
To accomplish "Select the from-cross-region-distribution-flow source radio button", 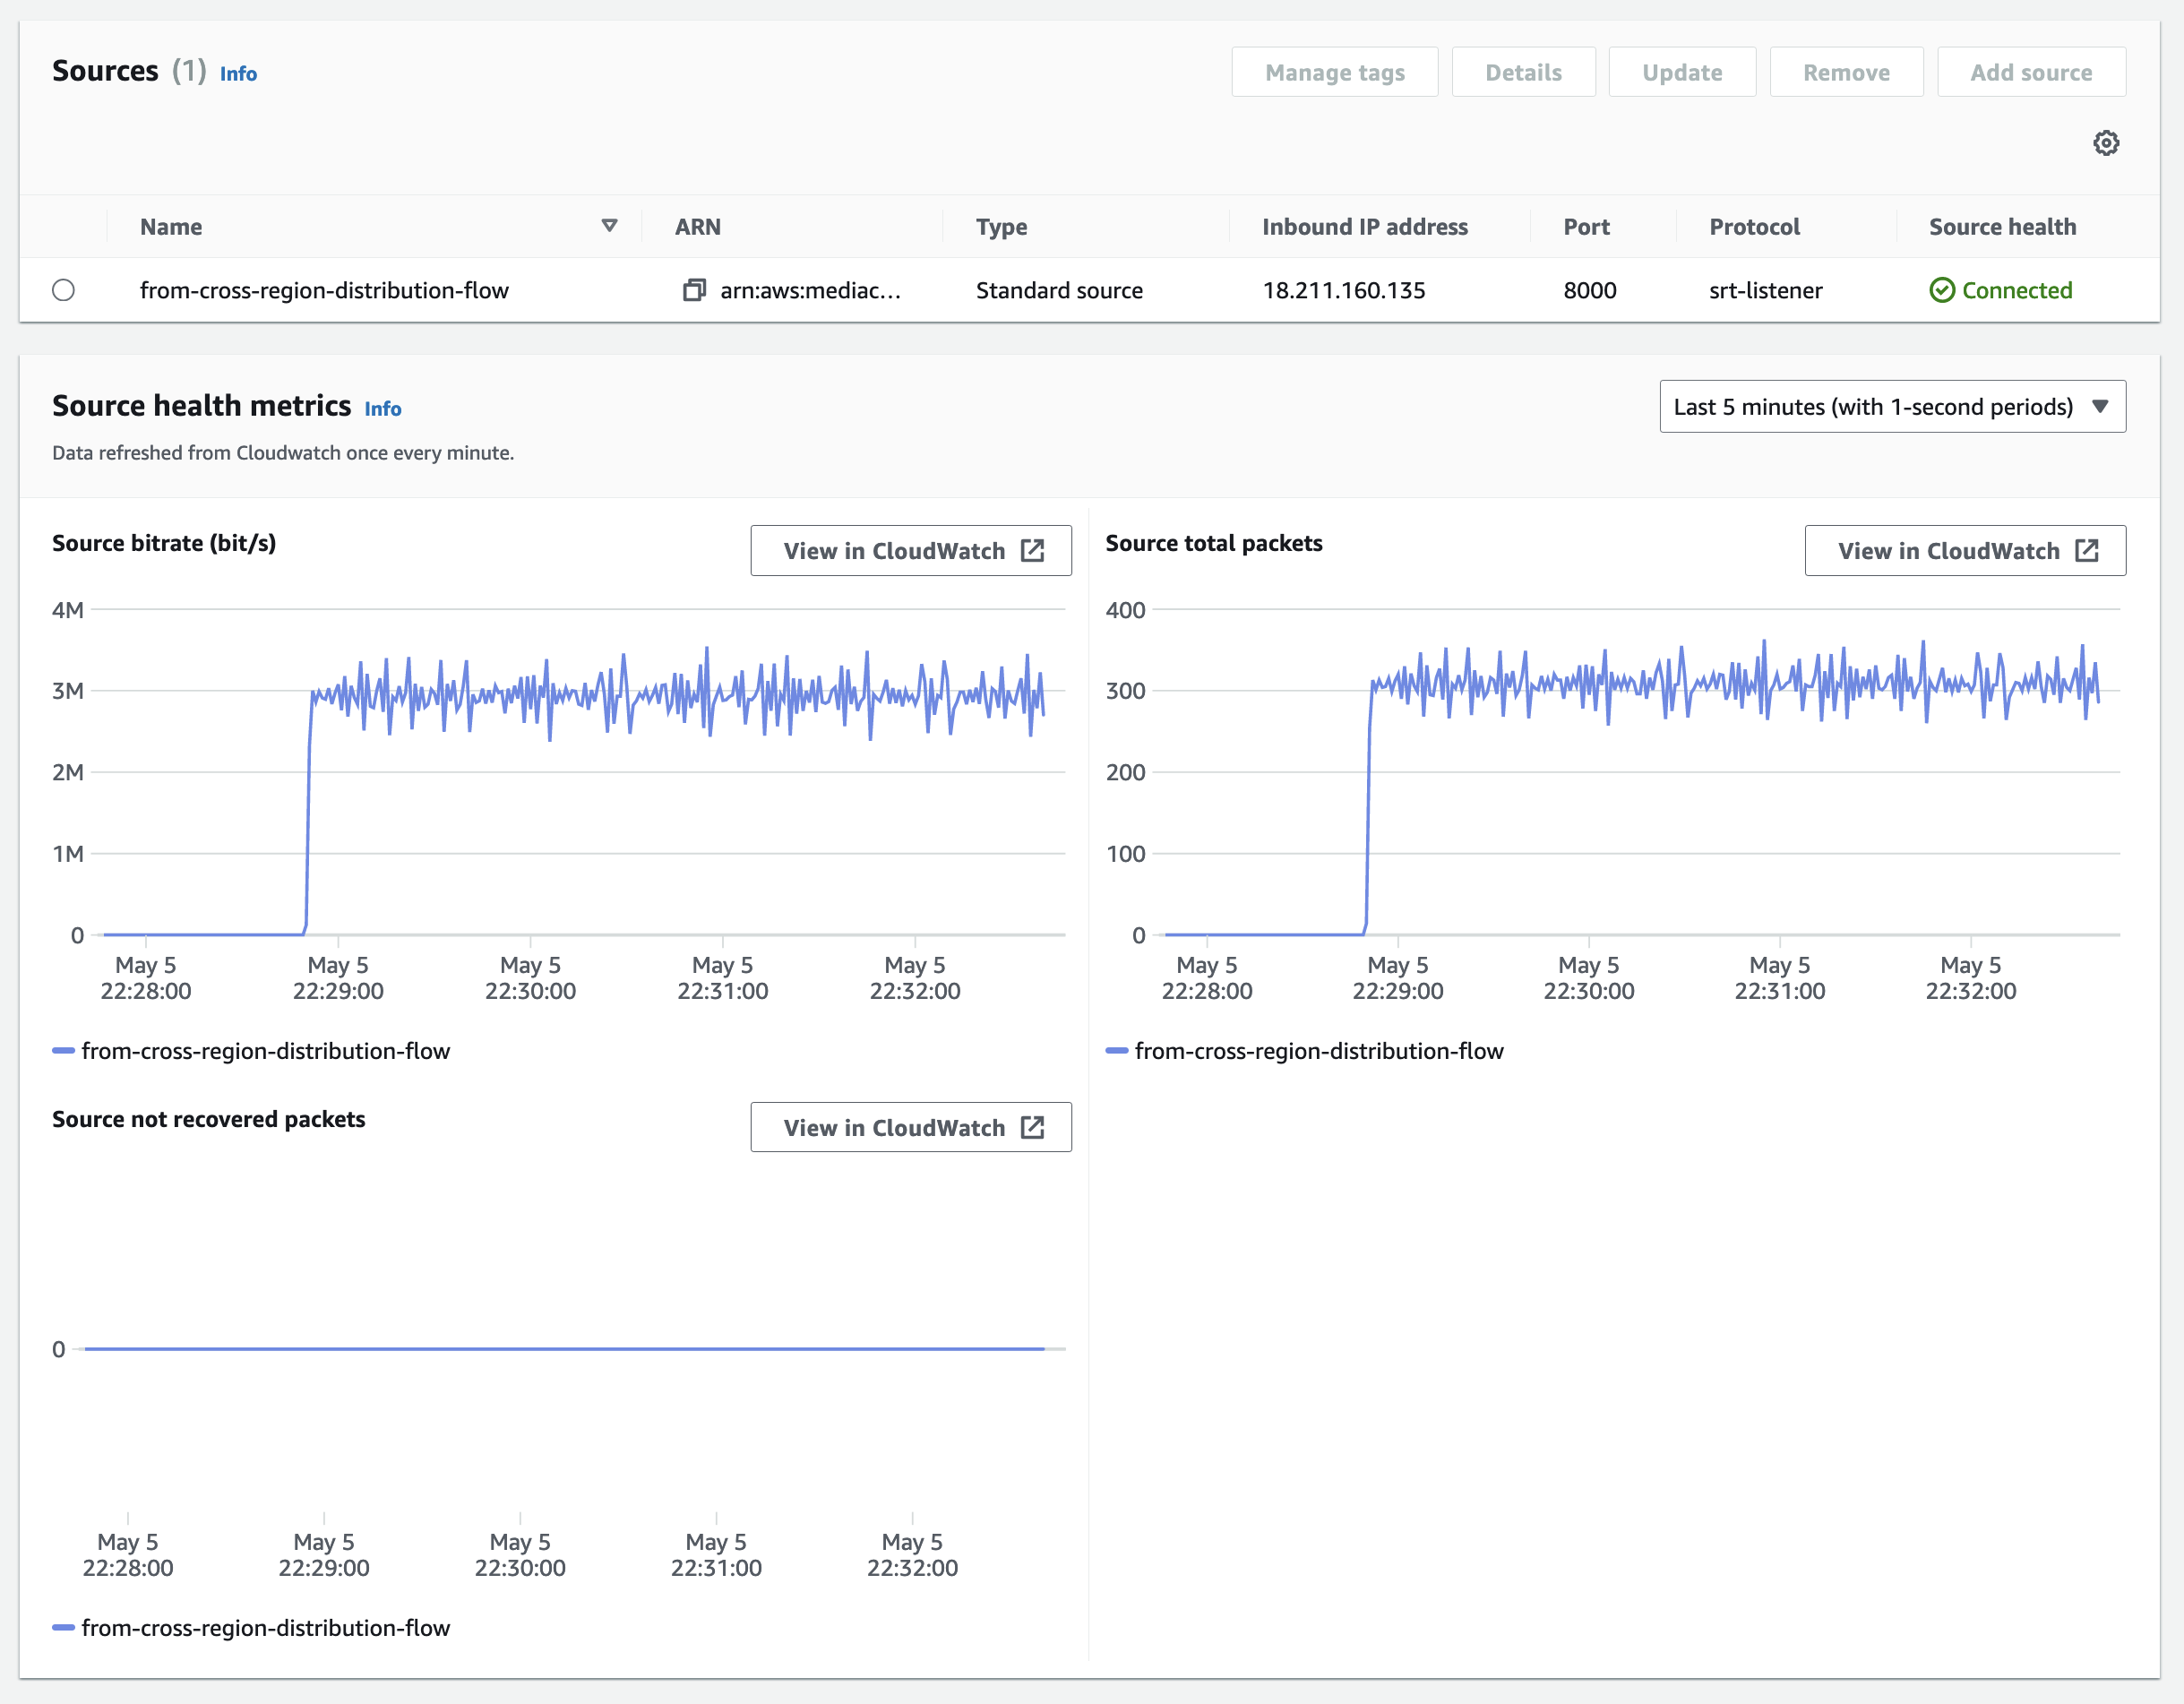I will click(63, 290).
